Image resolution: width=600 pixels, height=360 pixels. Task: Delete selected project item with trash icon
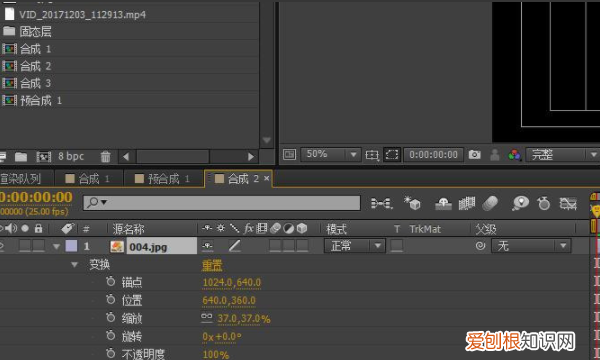click(x=105, y=156)
